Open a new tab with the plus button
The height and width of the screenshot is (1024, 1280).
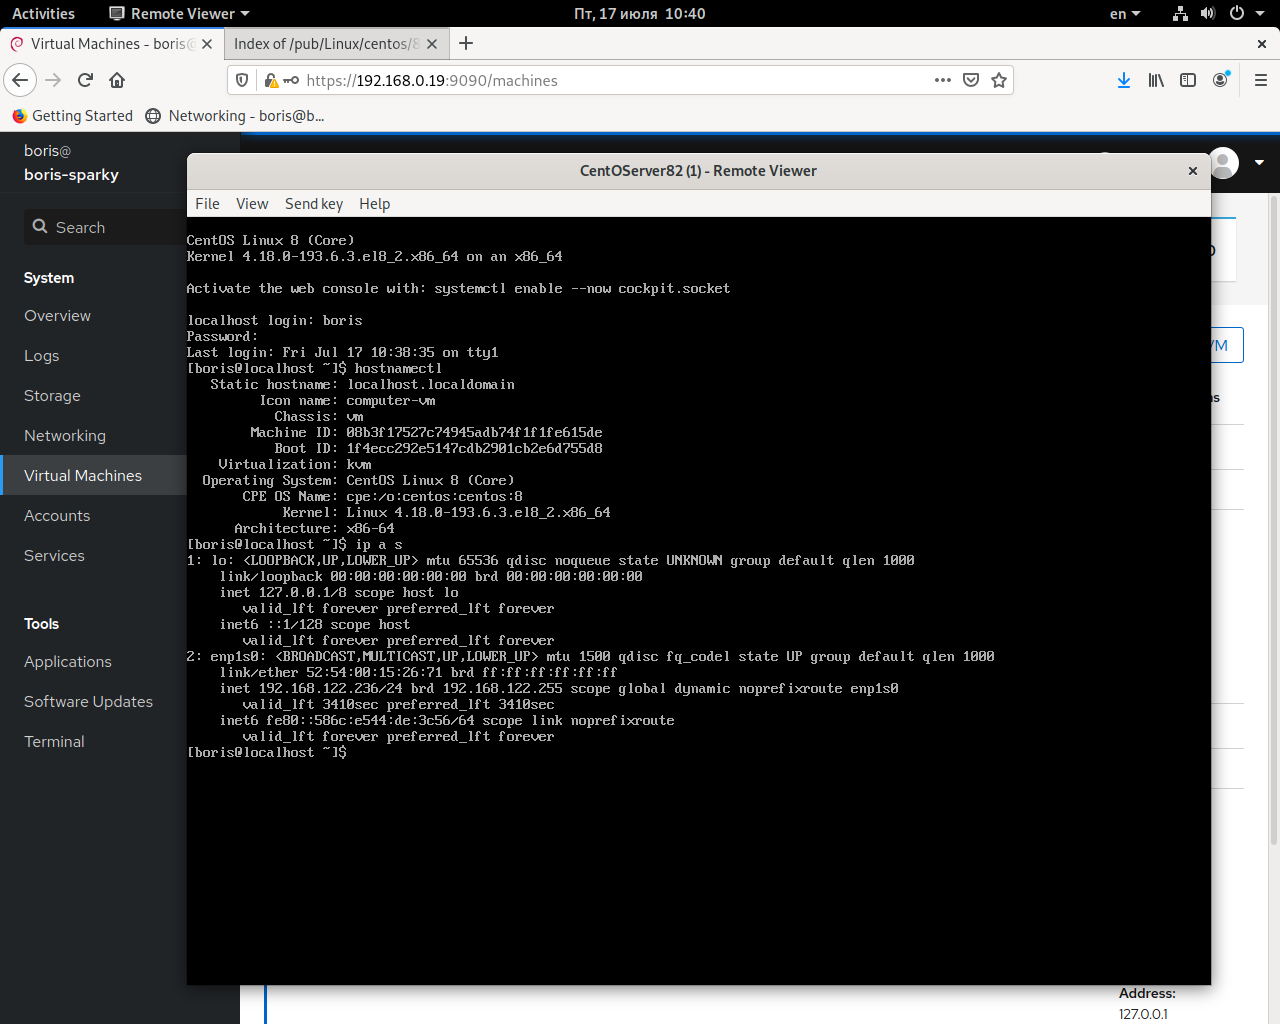466,43
